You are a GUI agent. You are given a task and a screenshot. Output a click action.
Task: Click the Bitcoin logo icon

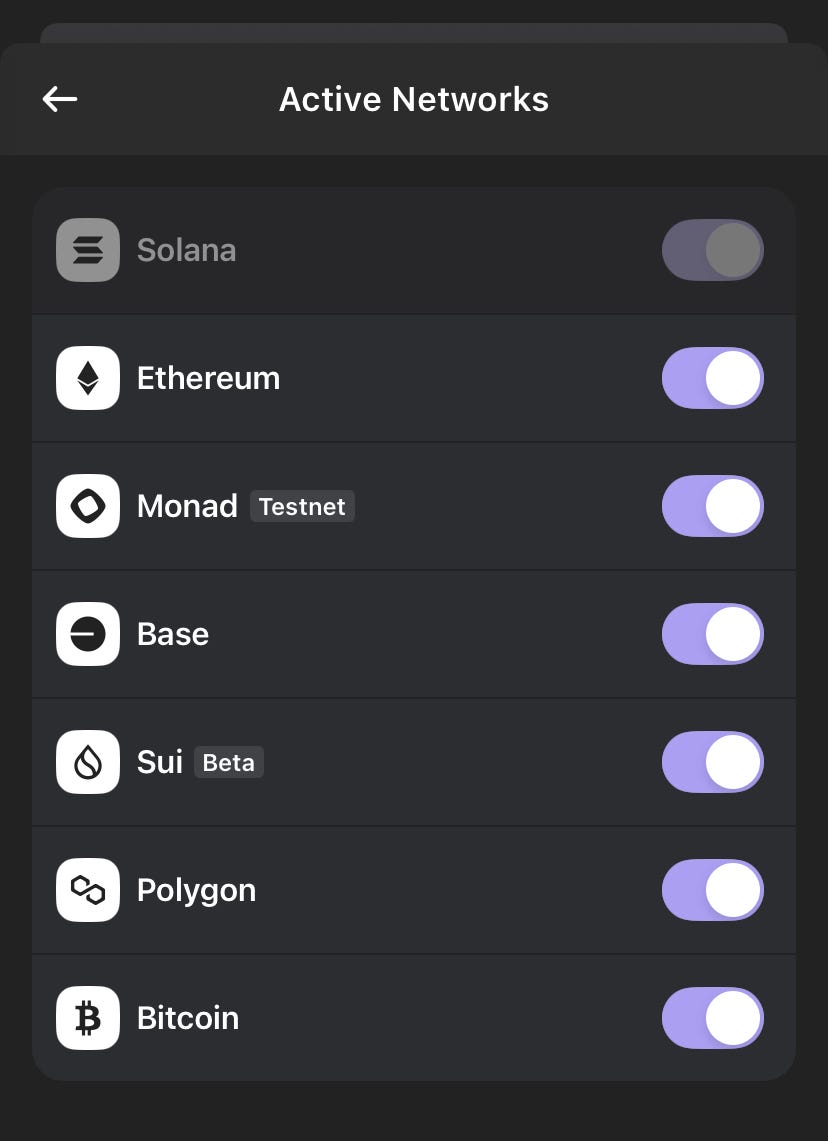point(88,1018)
